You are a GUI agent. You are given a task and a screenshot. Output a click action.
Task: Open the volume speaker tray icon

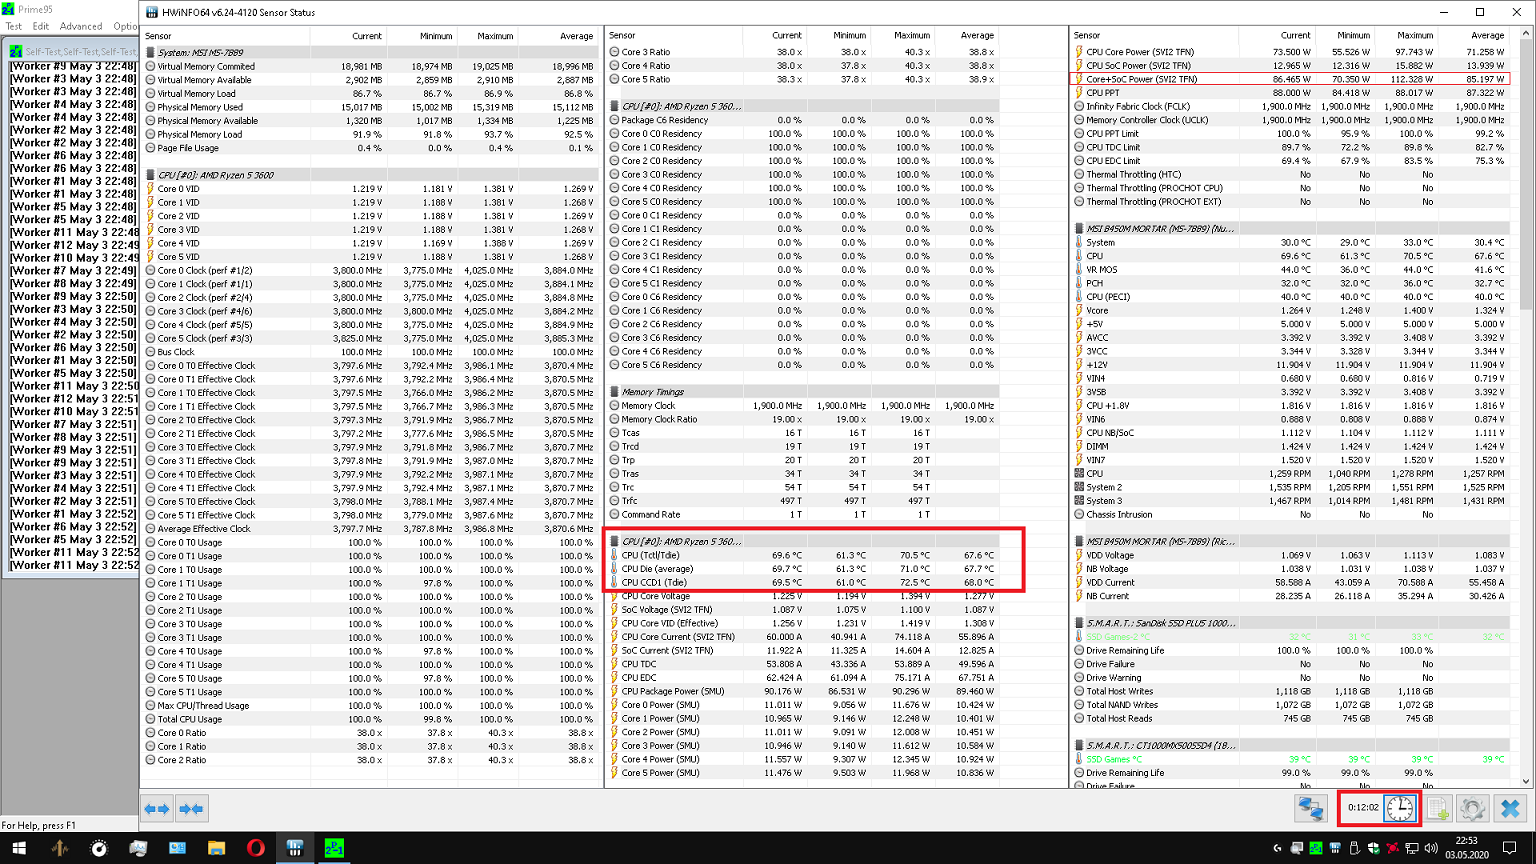[x=1431, y=848]
